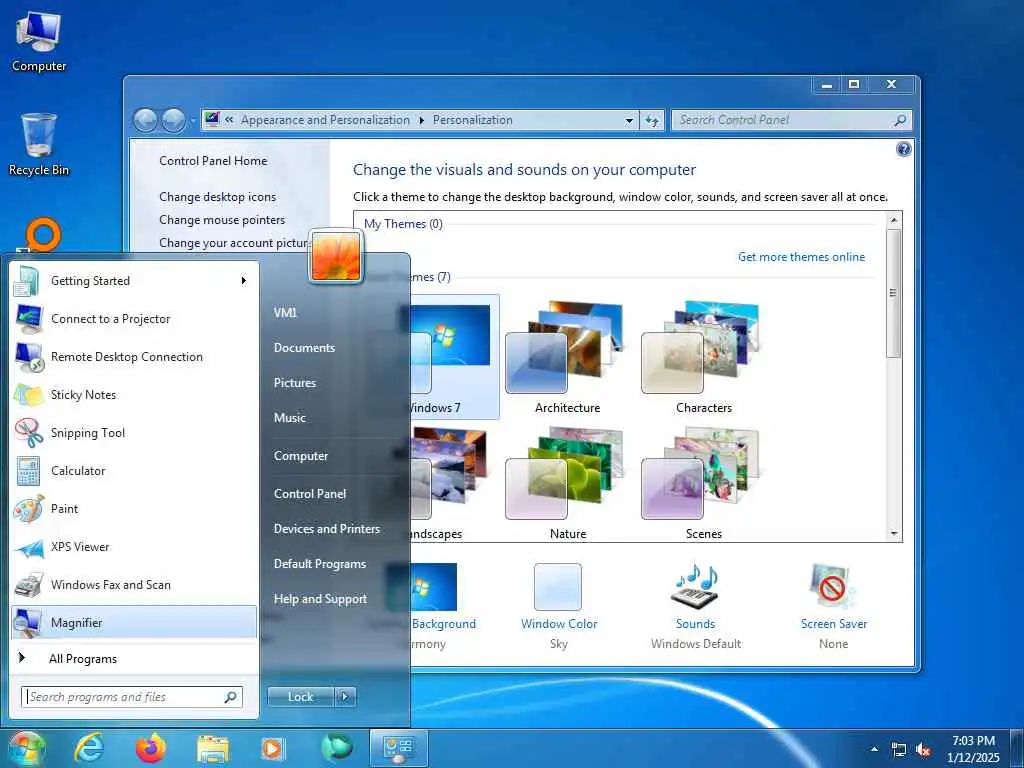The image size is (1024, 768).
Task: Open the address bar history dropdown
Action: [629, 120]
